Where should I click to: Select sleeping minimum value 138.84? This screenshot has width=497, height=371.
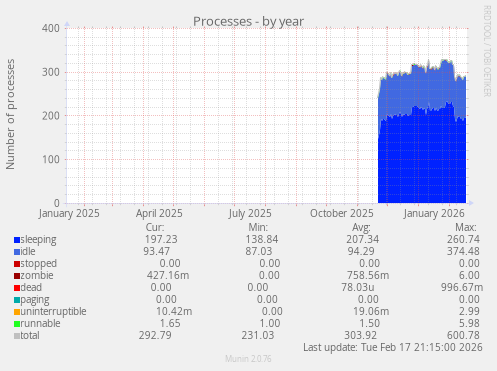262,239
